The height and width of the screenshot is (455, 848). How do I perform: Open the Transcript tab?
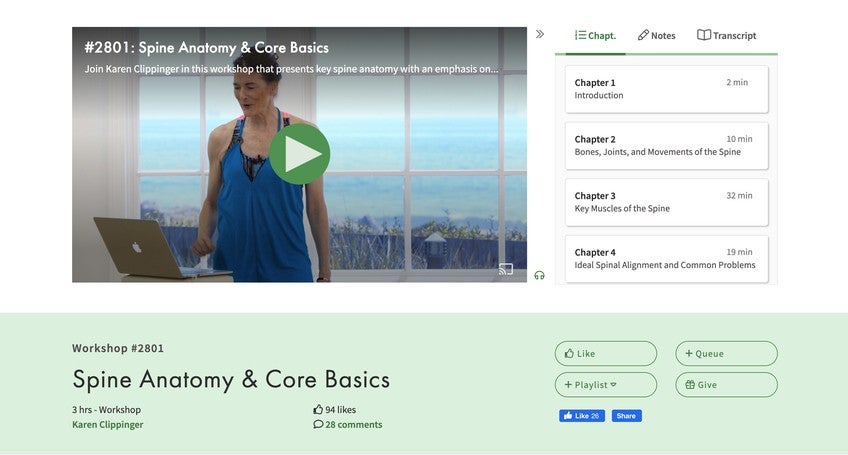point(726,35)
